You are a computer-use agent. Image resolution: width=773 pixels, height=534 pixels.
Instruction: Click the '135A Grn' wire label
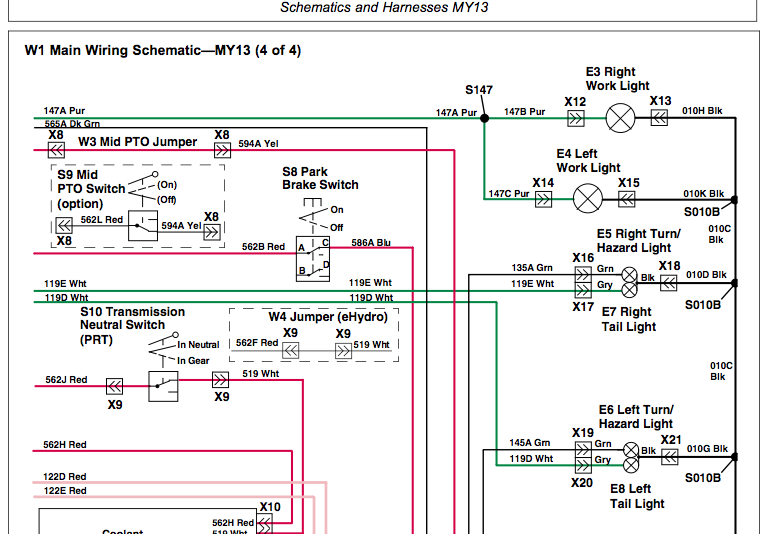pos(532,268)
